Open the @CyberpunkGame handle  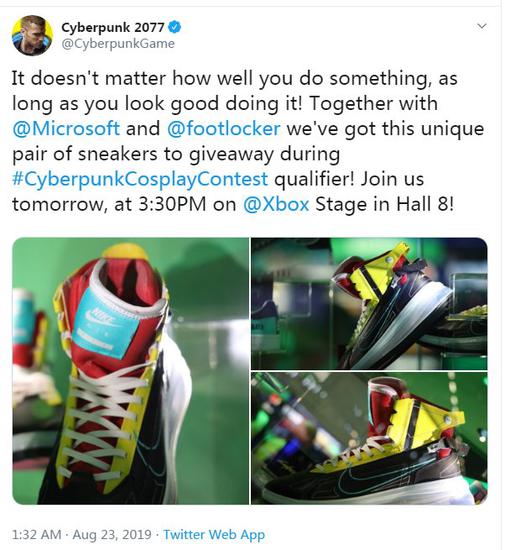(118, 44)
